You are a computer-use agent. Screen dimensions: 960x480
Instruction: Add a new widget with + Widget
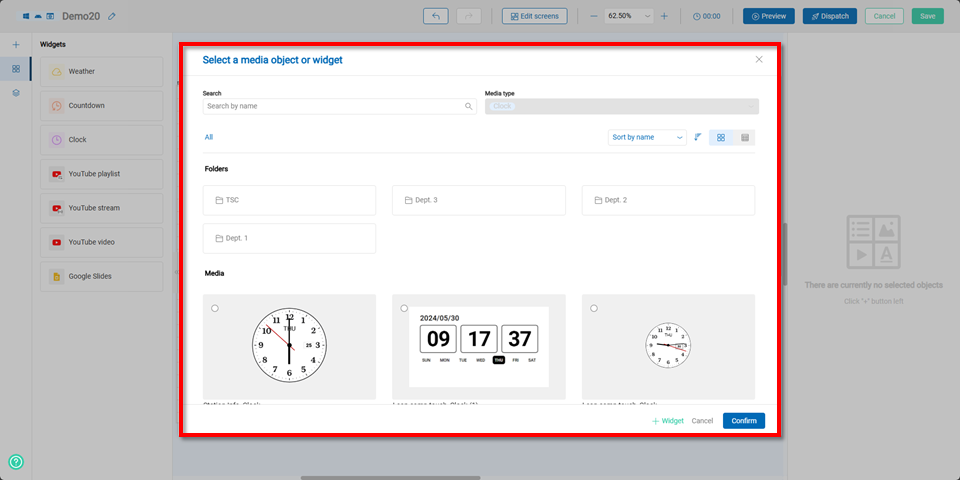668,421
